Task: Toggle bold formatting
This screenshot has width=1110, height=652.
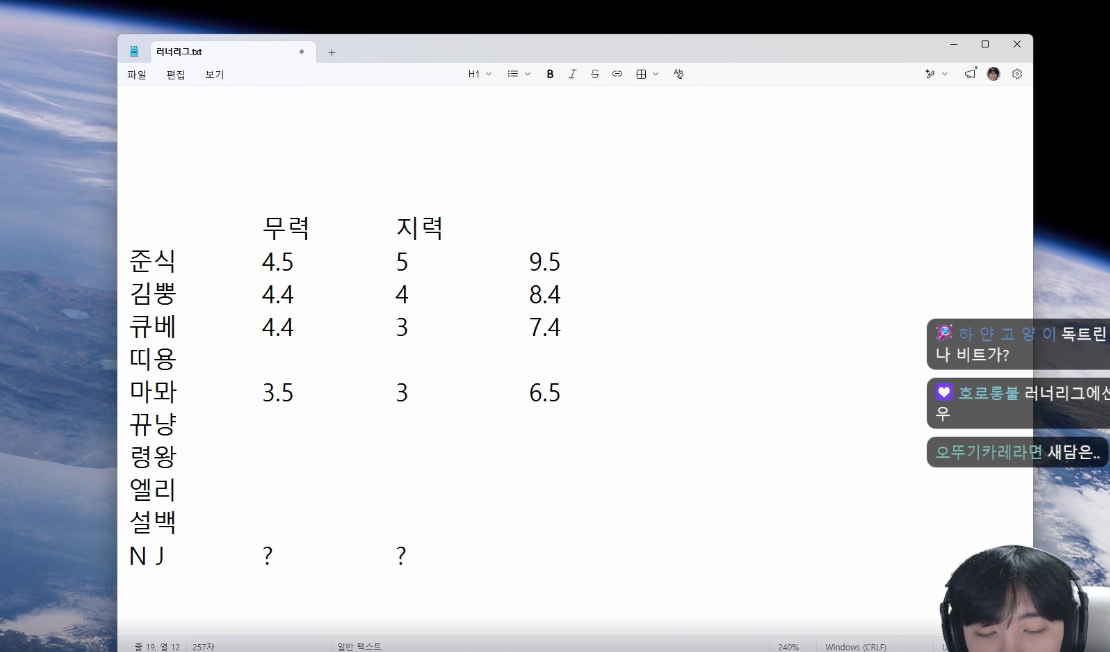Action: (x=550, y=74)
